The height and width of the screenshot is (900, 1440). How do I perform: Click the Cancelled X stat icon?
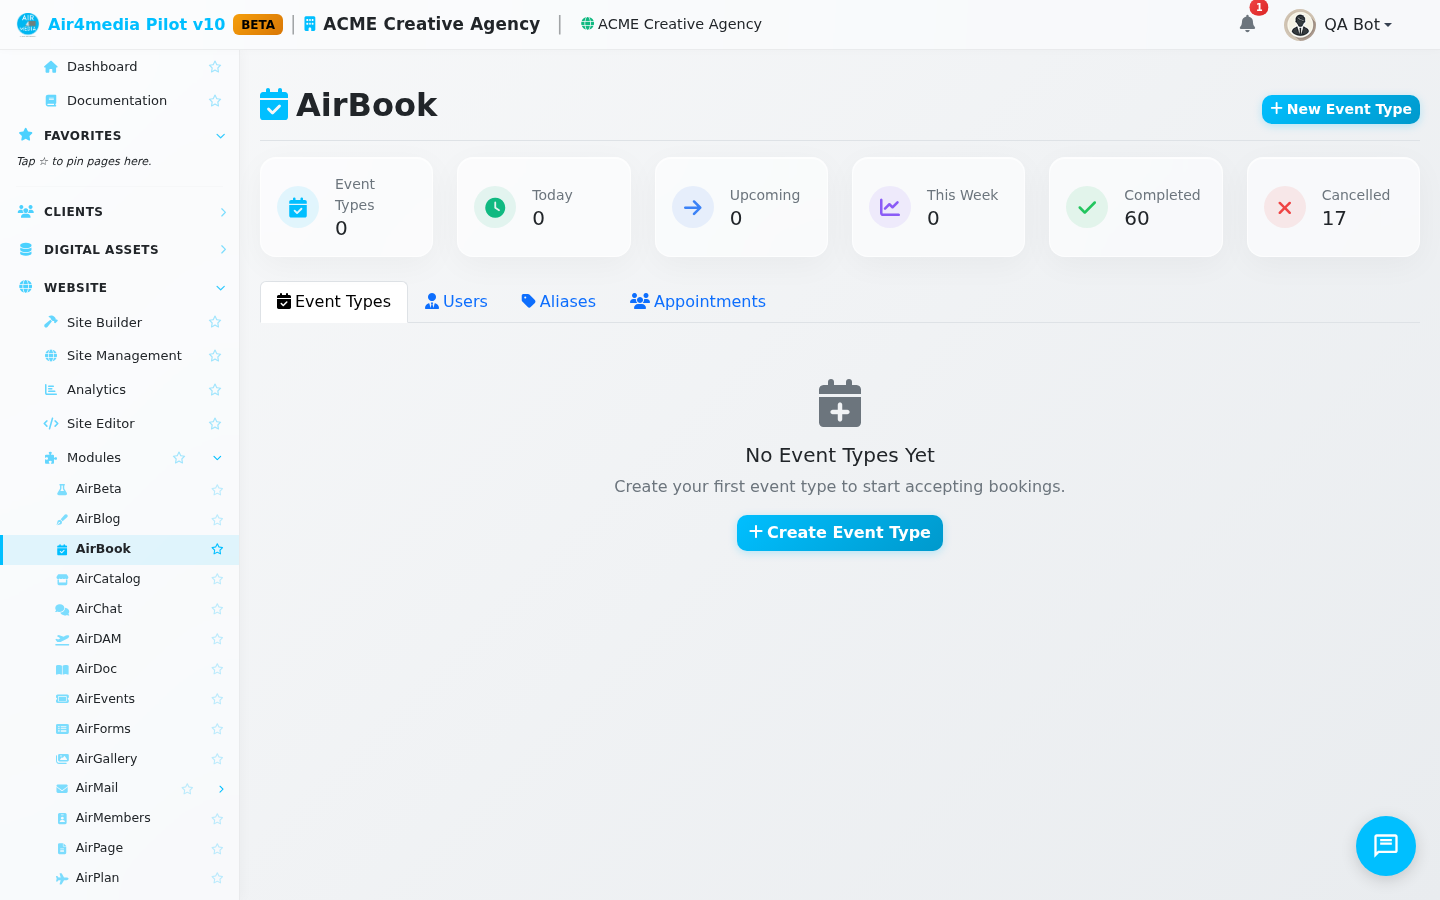(x=1285, y=207)
